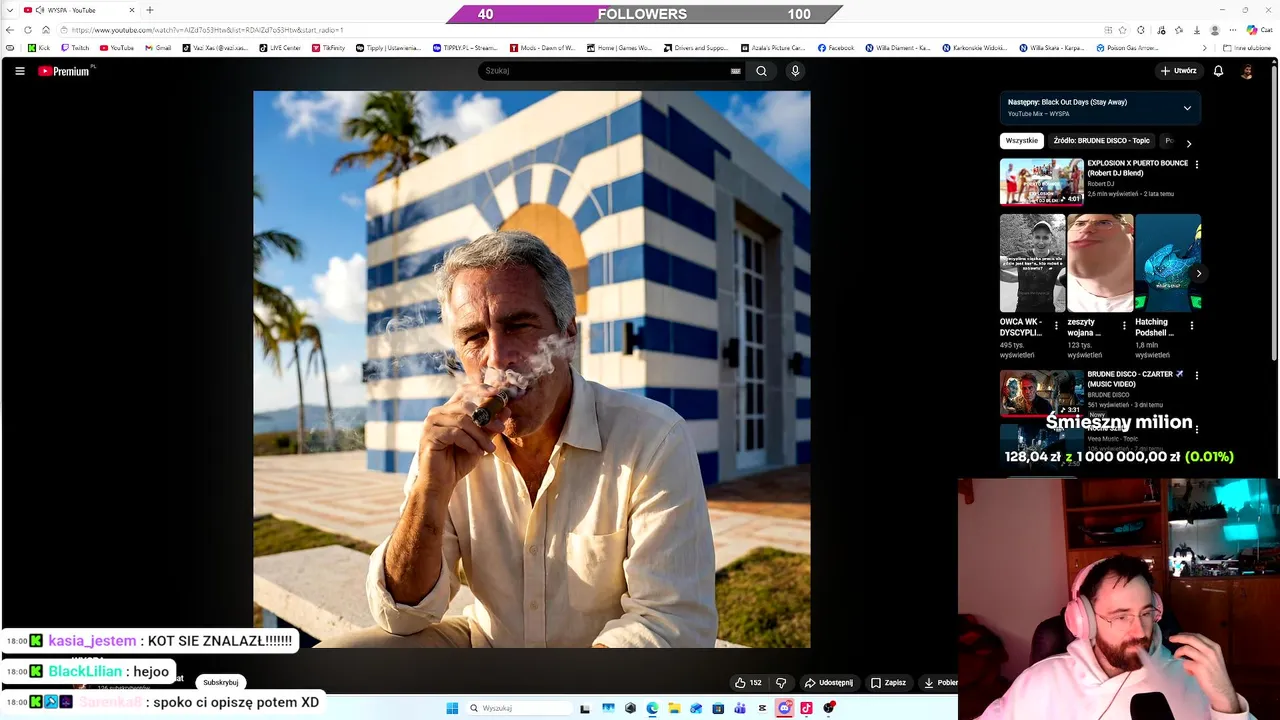Dislike the video with thumbs-down
This screenshot has width=1280, height=720.
(781, 683)
